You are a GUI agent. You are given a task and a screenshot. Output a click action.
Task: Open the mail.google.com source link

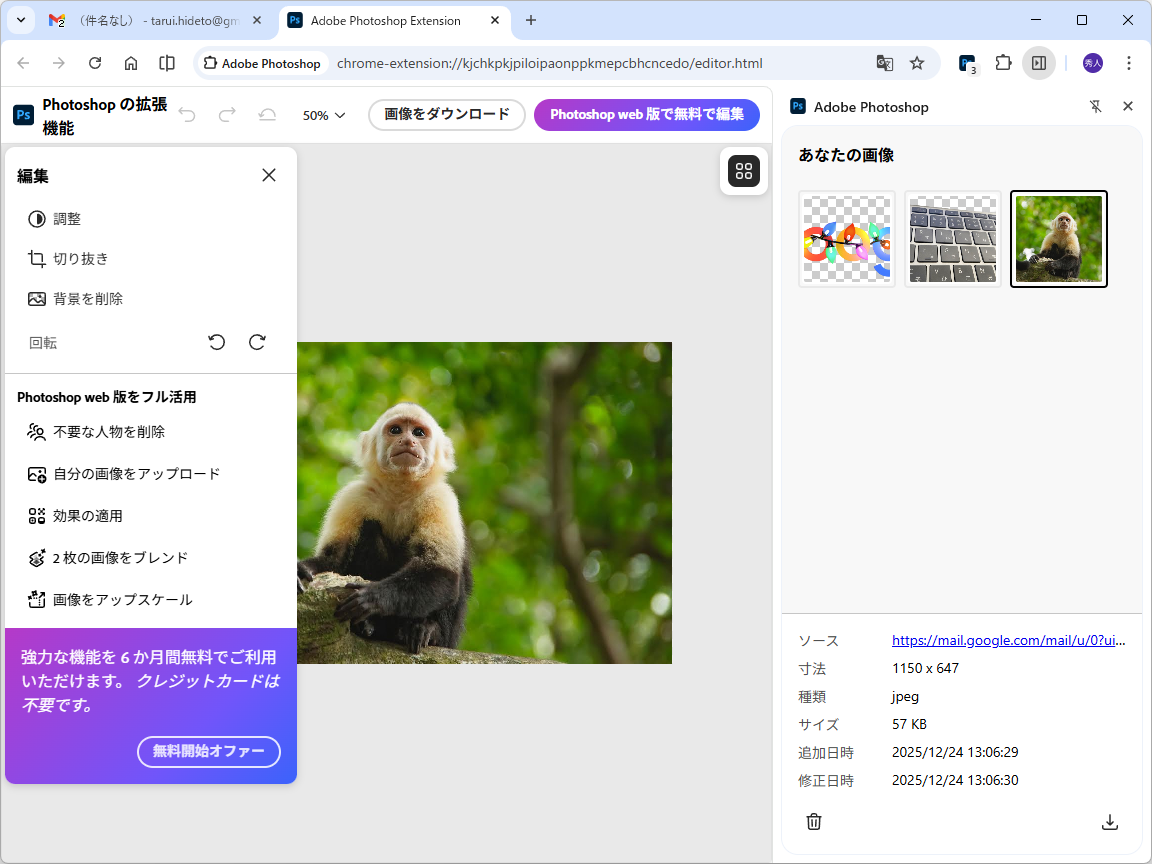[x=1009, y=640]
